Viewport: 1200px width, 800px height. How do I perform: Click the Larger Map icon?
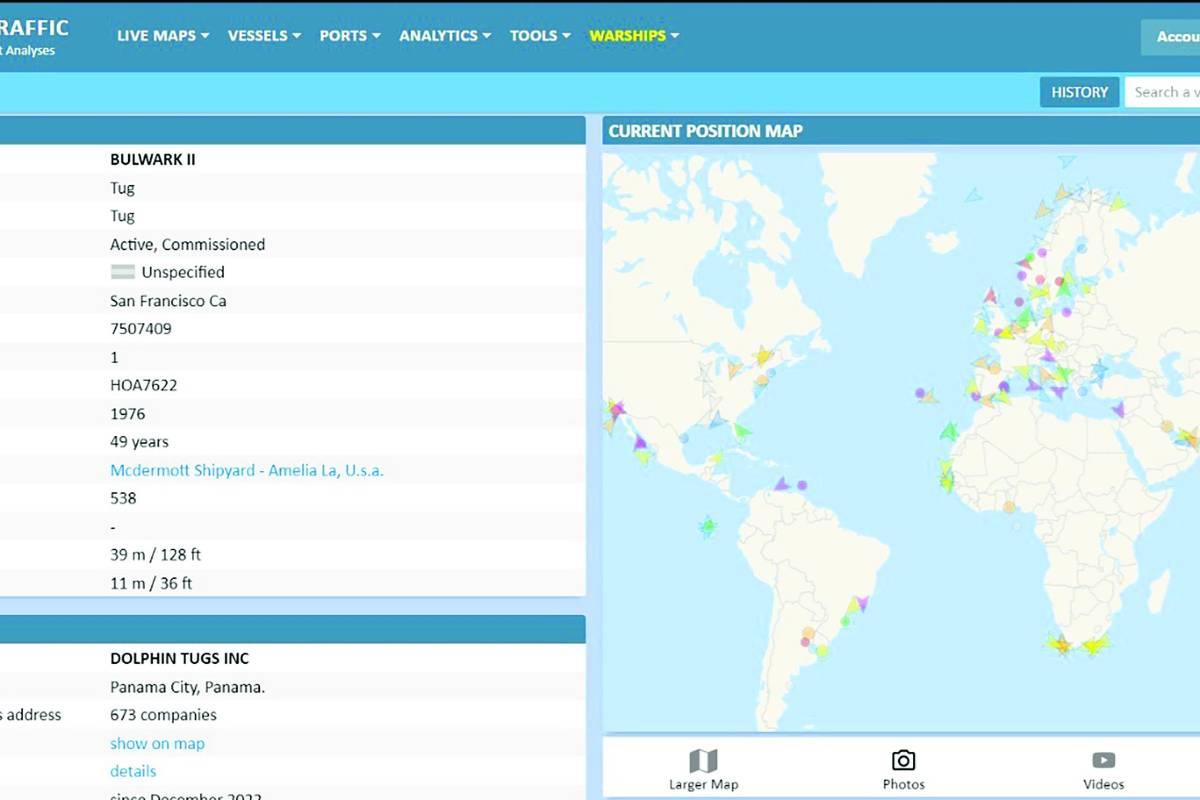point(703,761)
